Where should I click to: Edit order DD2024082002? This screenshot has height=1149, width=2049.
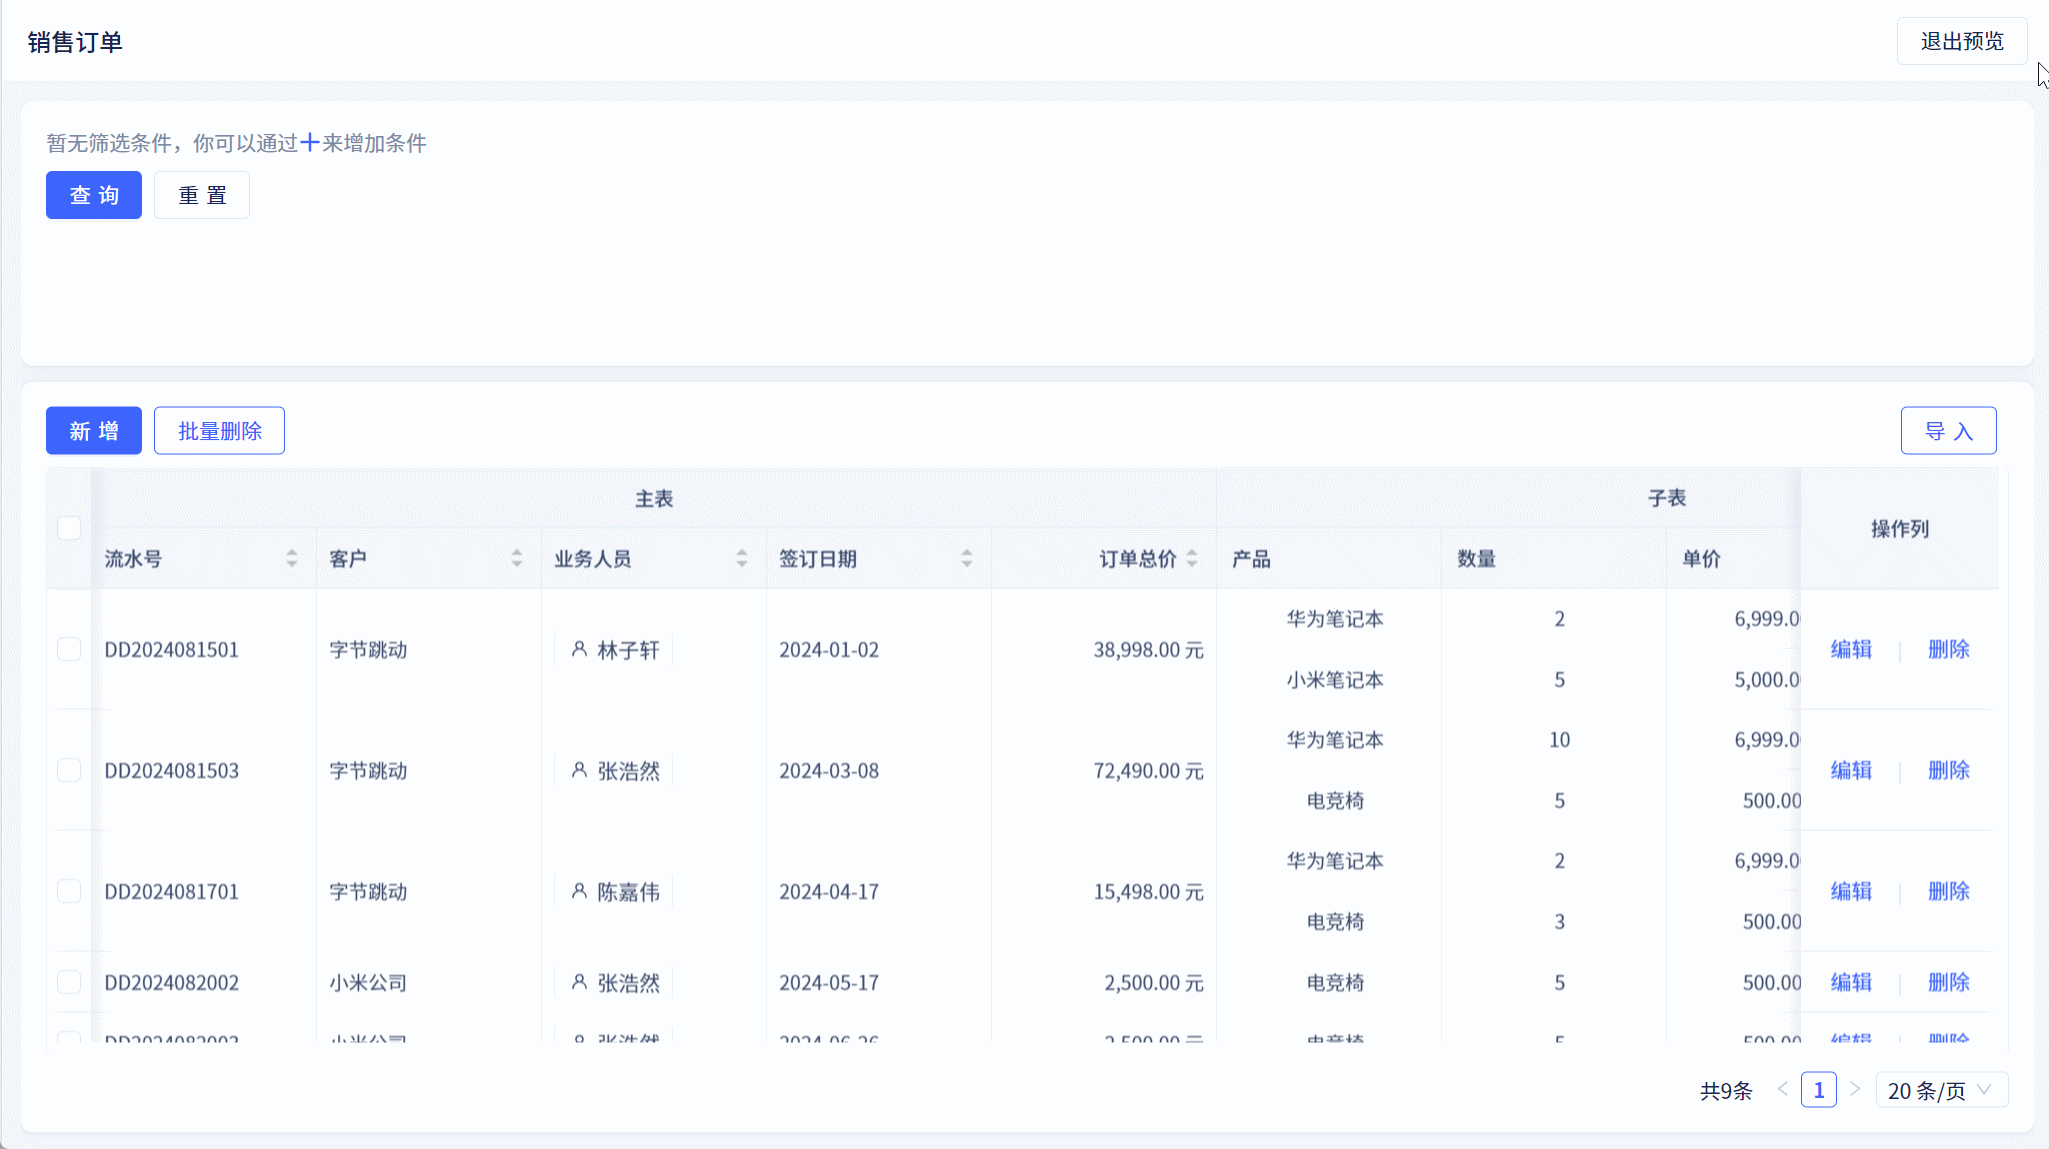pos(1851,982)
